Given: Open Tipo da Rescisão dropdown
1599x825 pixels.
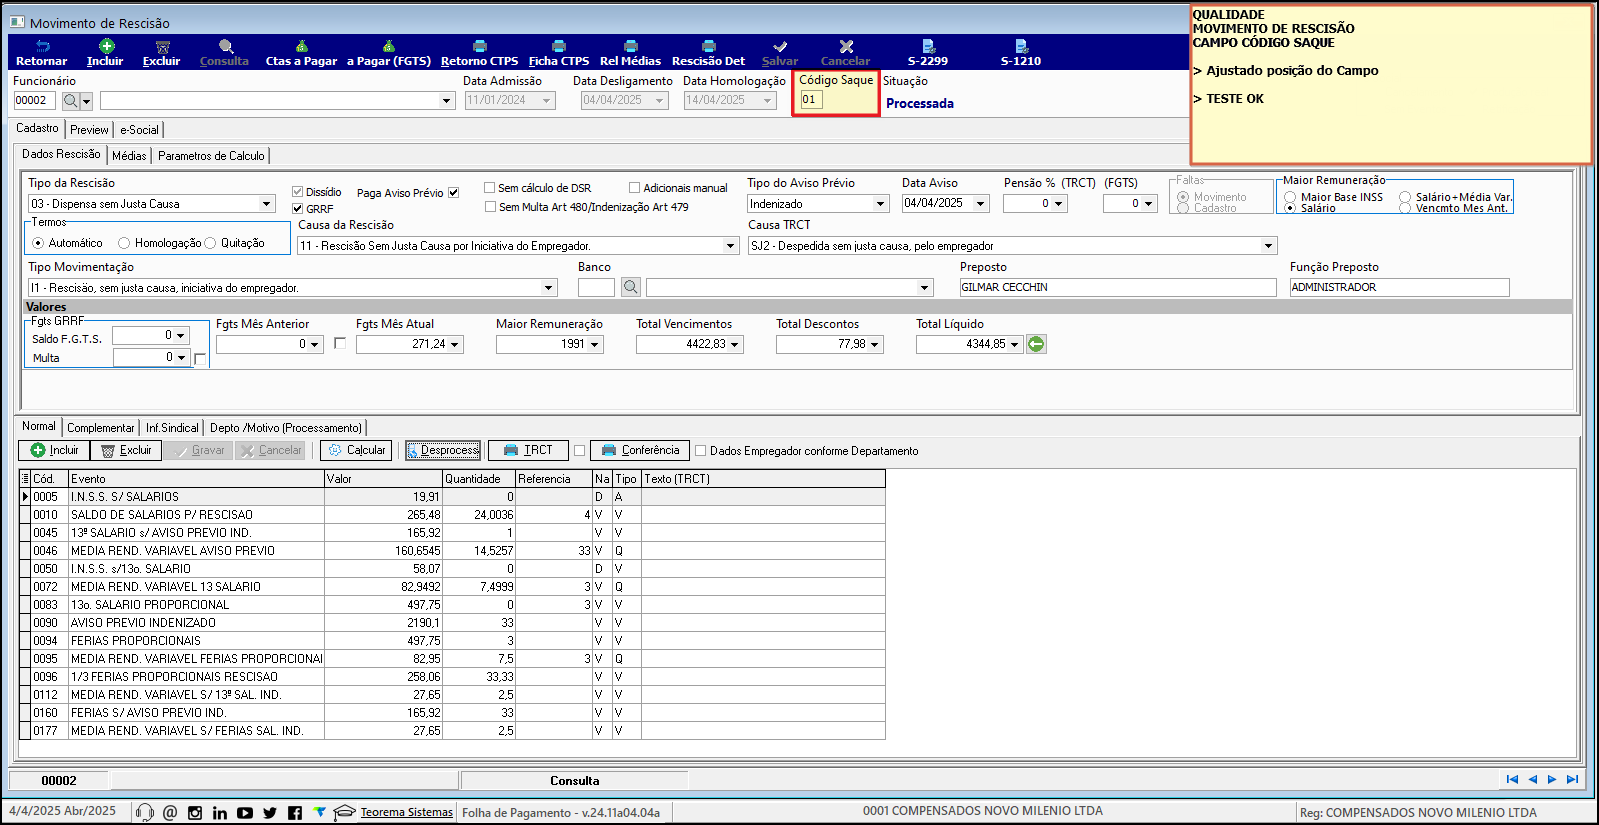Looking at the screenshot, I should pyautogui.click(x=267, y=204).
